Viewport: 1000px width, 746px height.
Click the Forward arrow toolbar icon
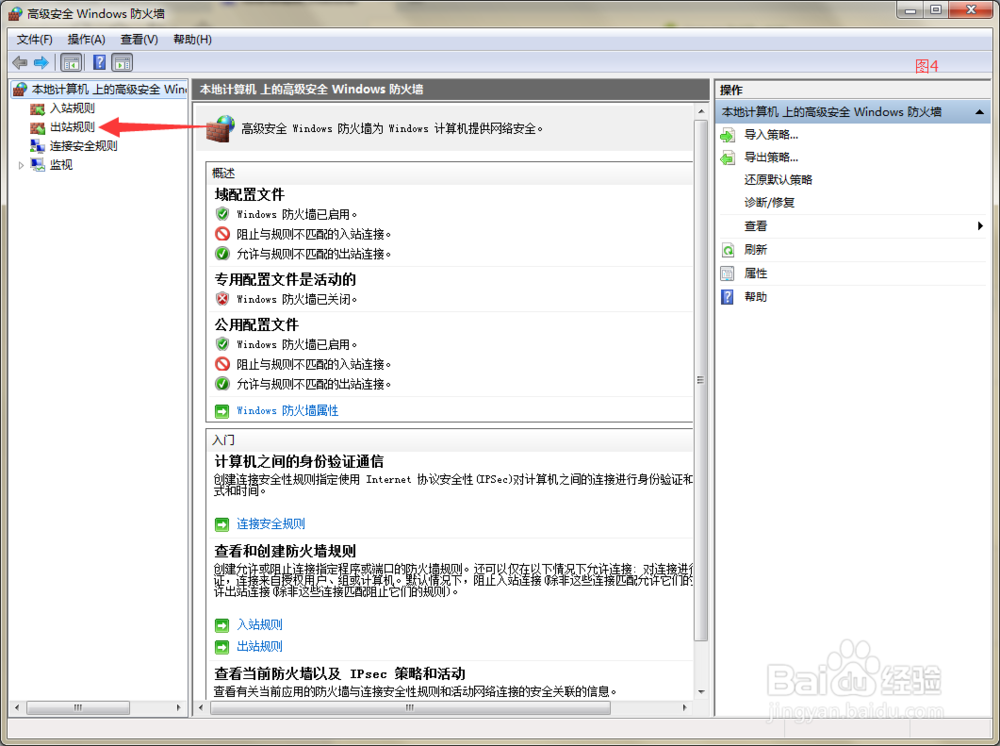pos(41,62)
